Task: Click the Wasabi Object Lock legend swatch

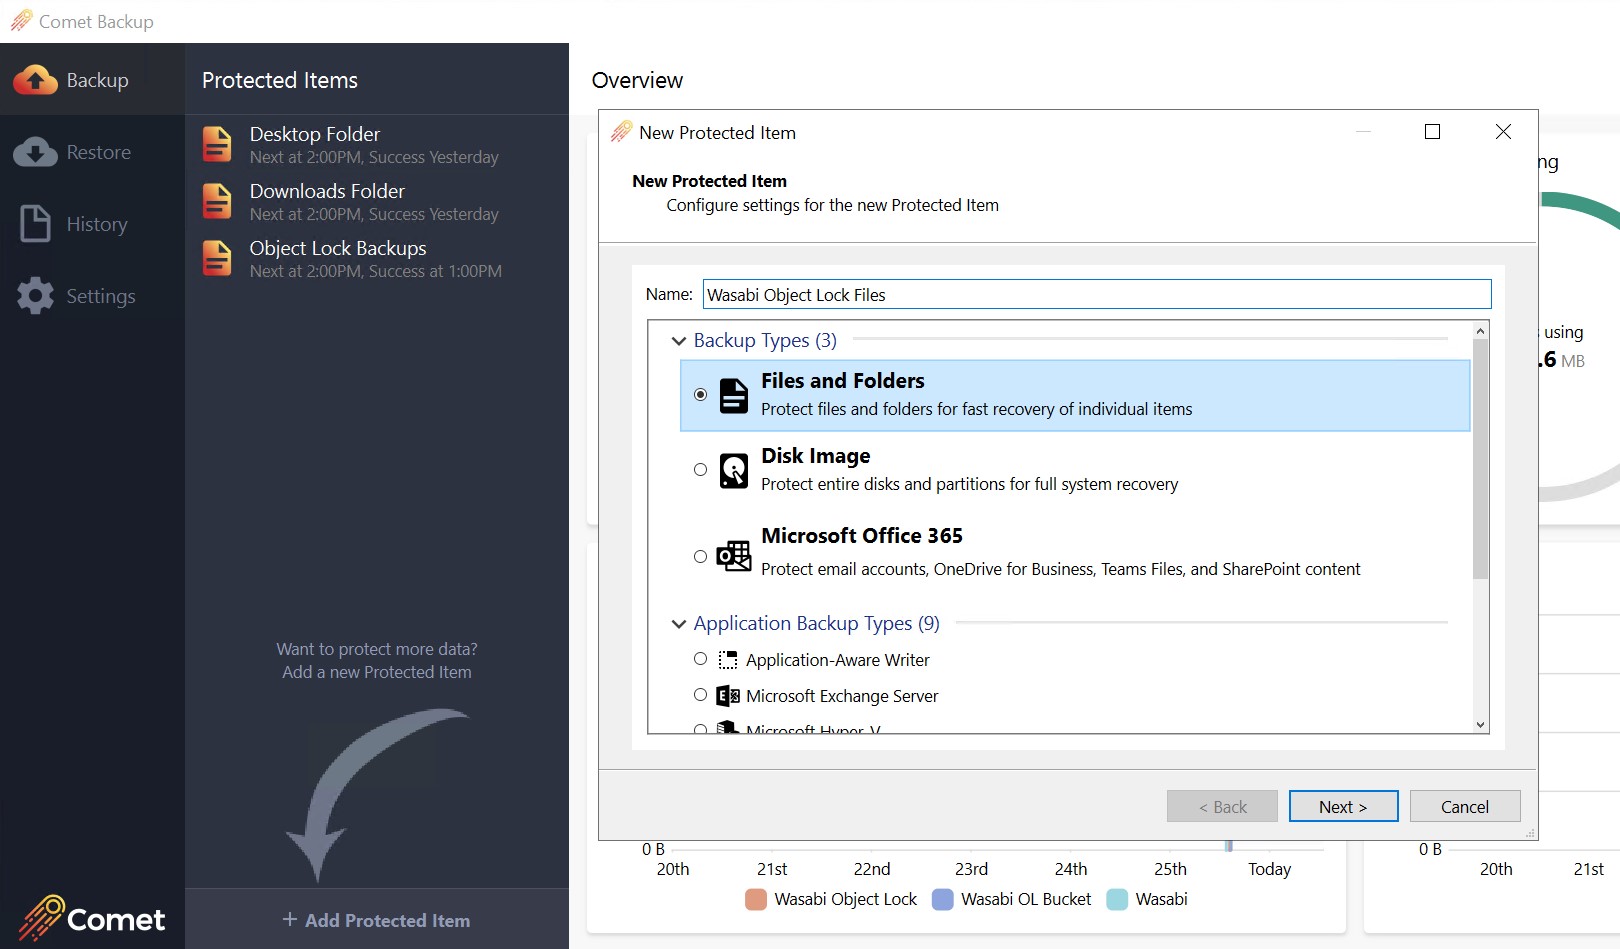Action: [756, 899]
